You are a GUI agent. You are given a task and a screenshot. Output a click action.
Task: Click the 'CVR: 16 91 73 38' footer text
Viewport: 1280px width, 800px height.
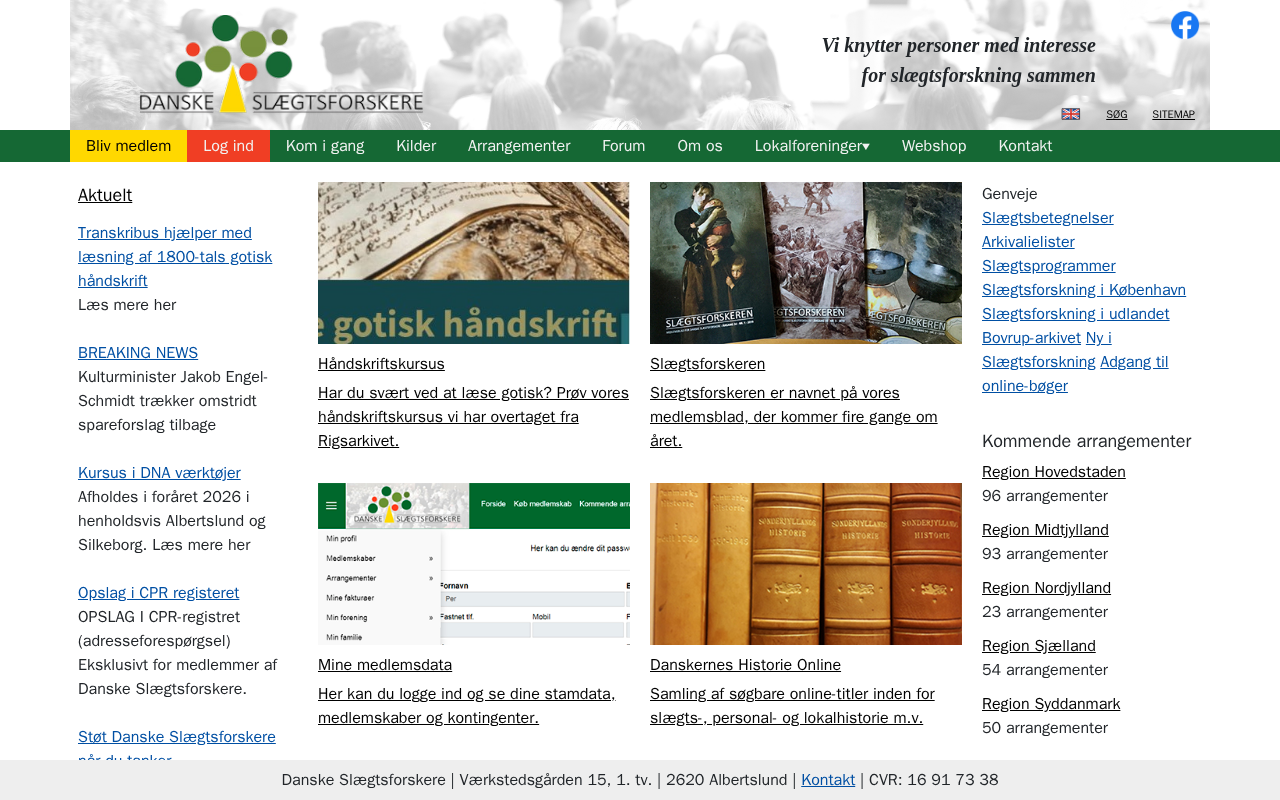point(934,780)
